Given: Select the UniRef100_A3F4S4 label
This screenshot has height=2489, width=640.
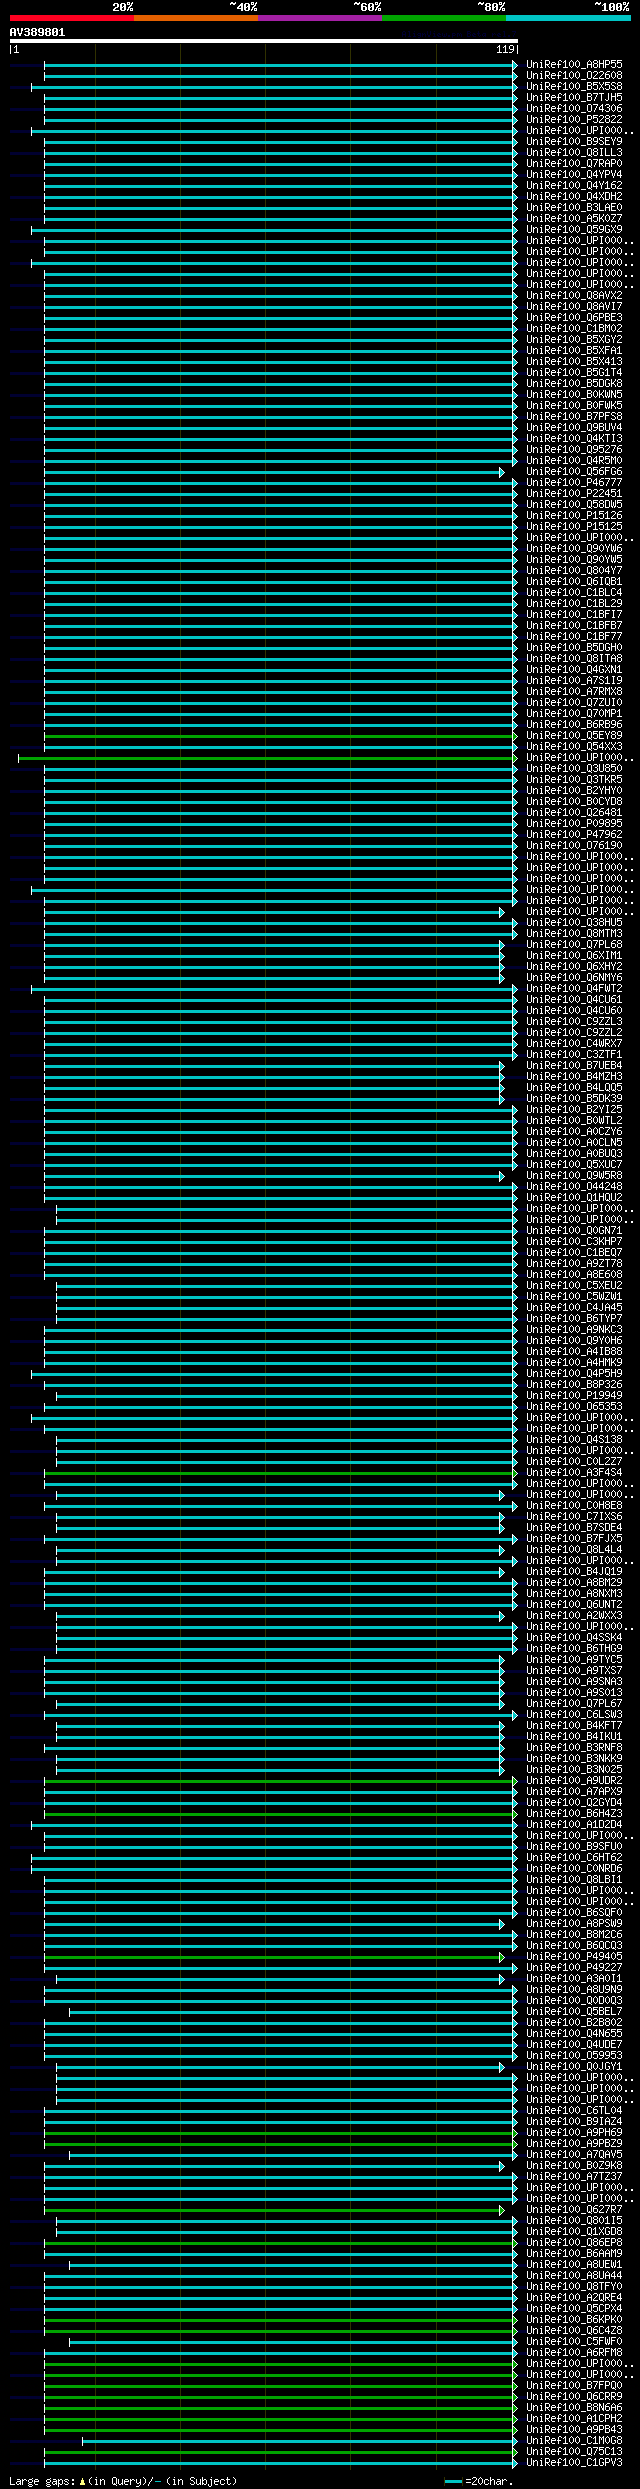Looking at the screenshot, I should pos(574,1472).
